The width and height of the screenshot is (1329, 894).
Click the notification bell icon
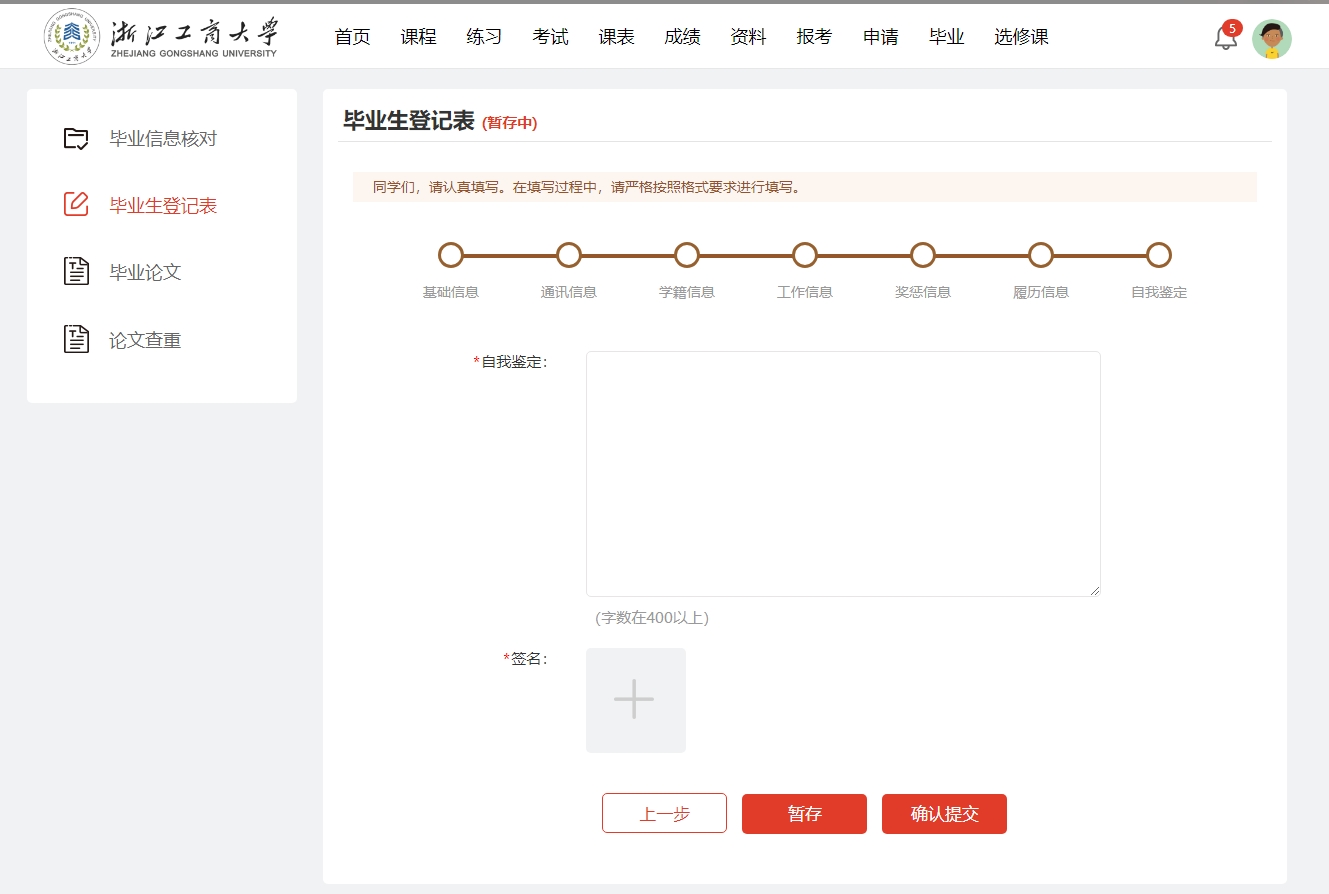click(x=1225, y=38)
